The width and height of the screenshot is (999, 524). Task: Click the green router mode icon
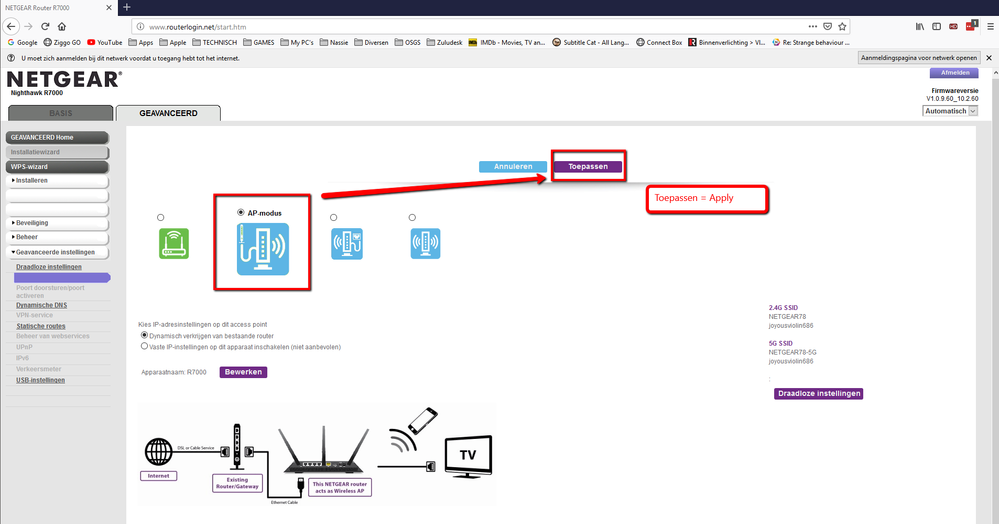(x=174, y=244)
